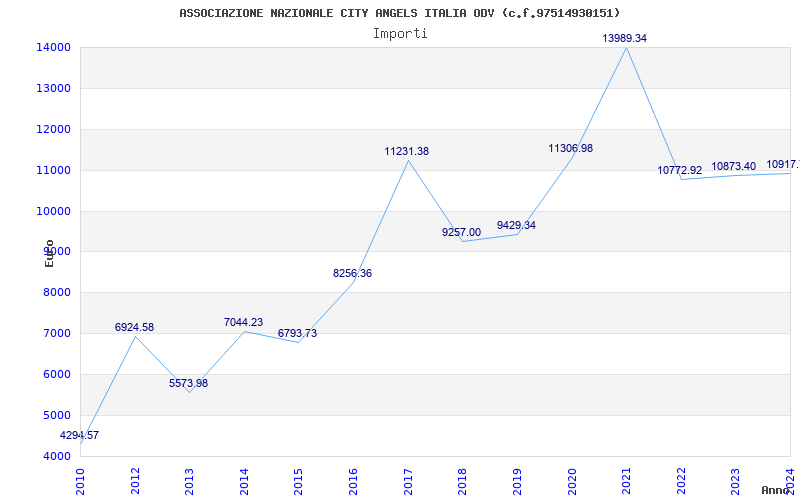This screenshot has width=800, height=500.
Task: Click x-axis year 2015
Action: [299, 482]
